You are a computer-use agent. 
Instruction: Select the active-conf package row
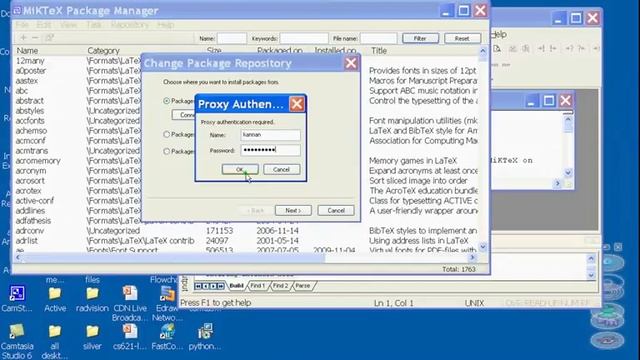click(x=35, y=201)
